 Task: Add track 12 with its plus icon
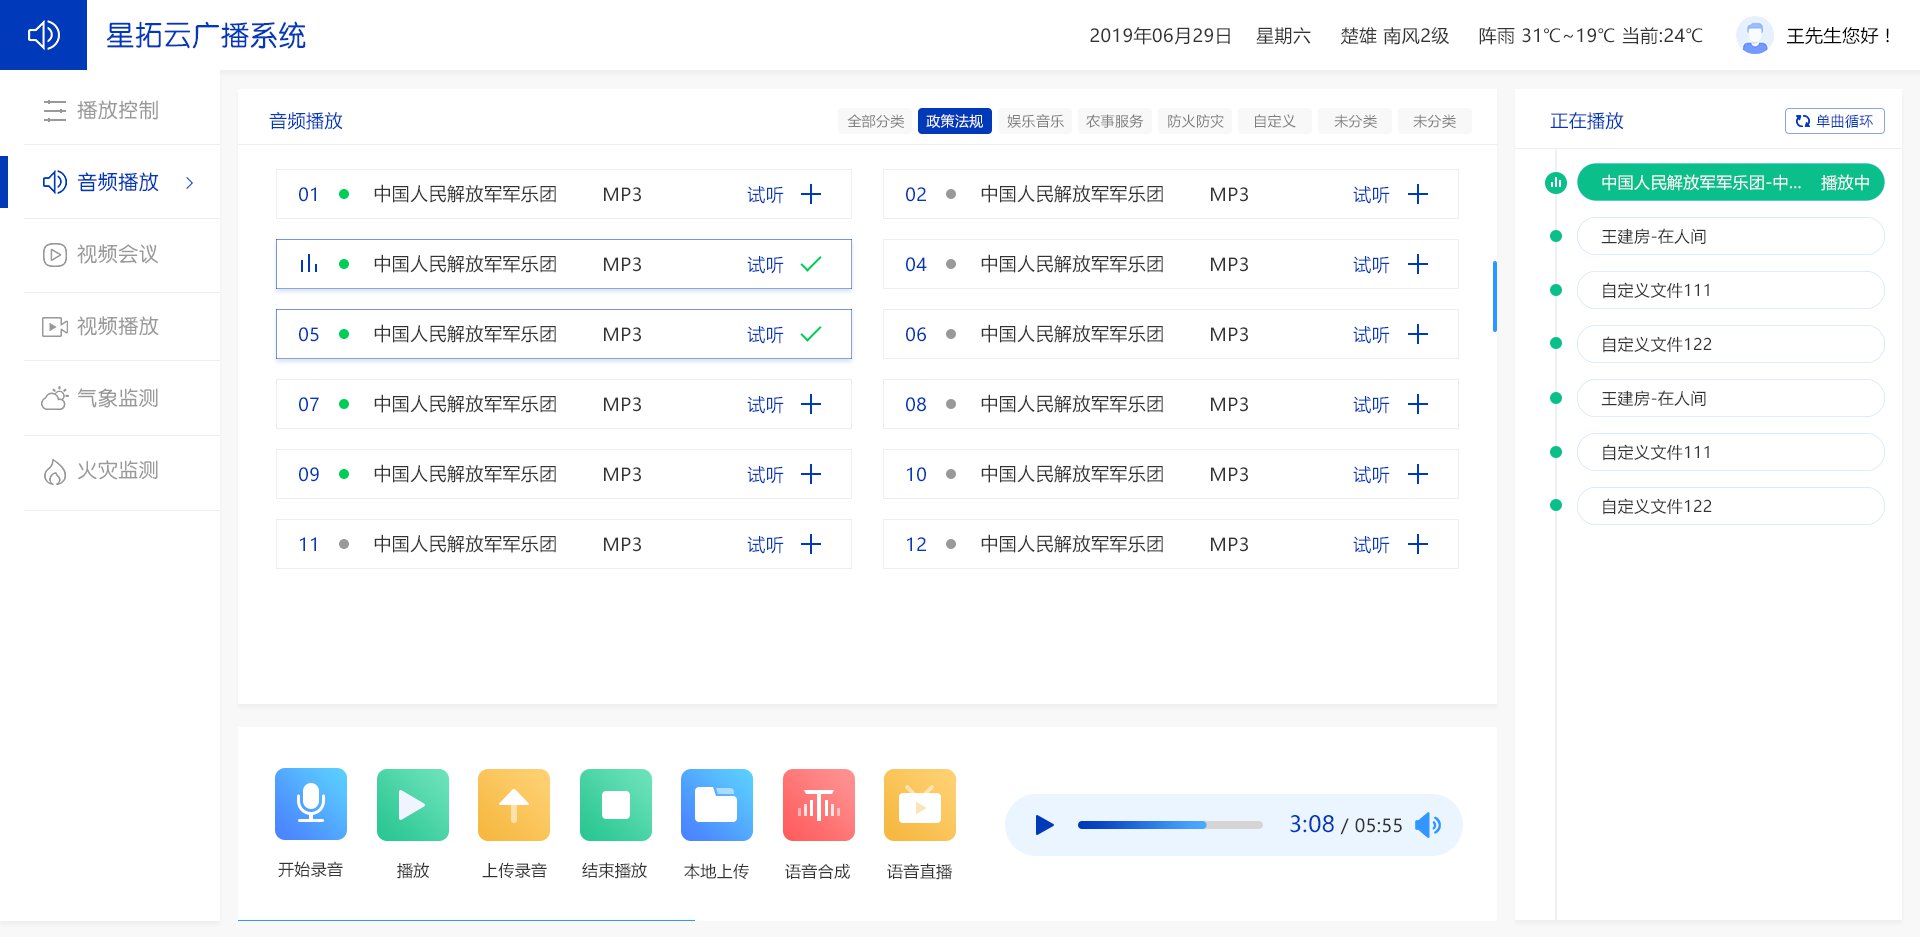click(1418, 544)
